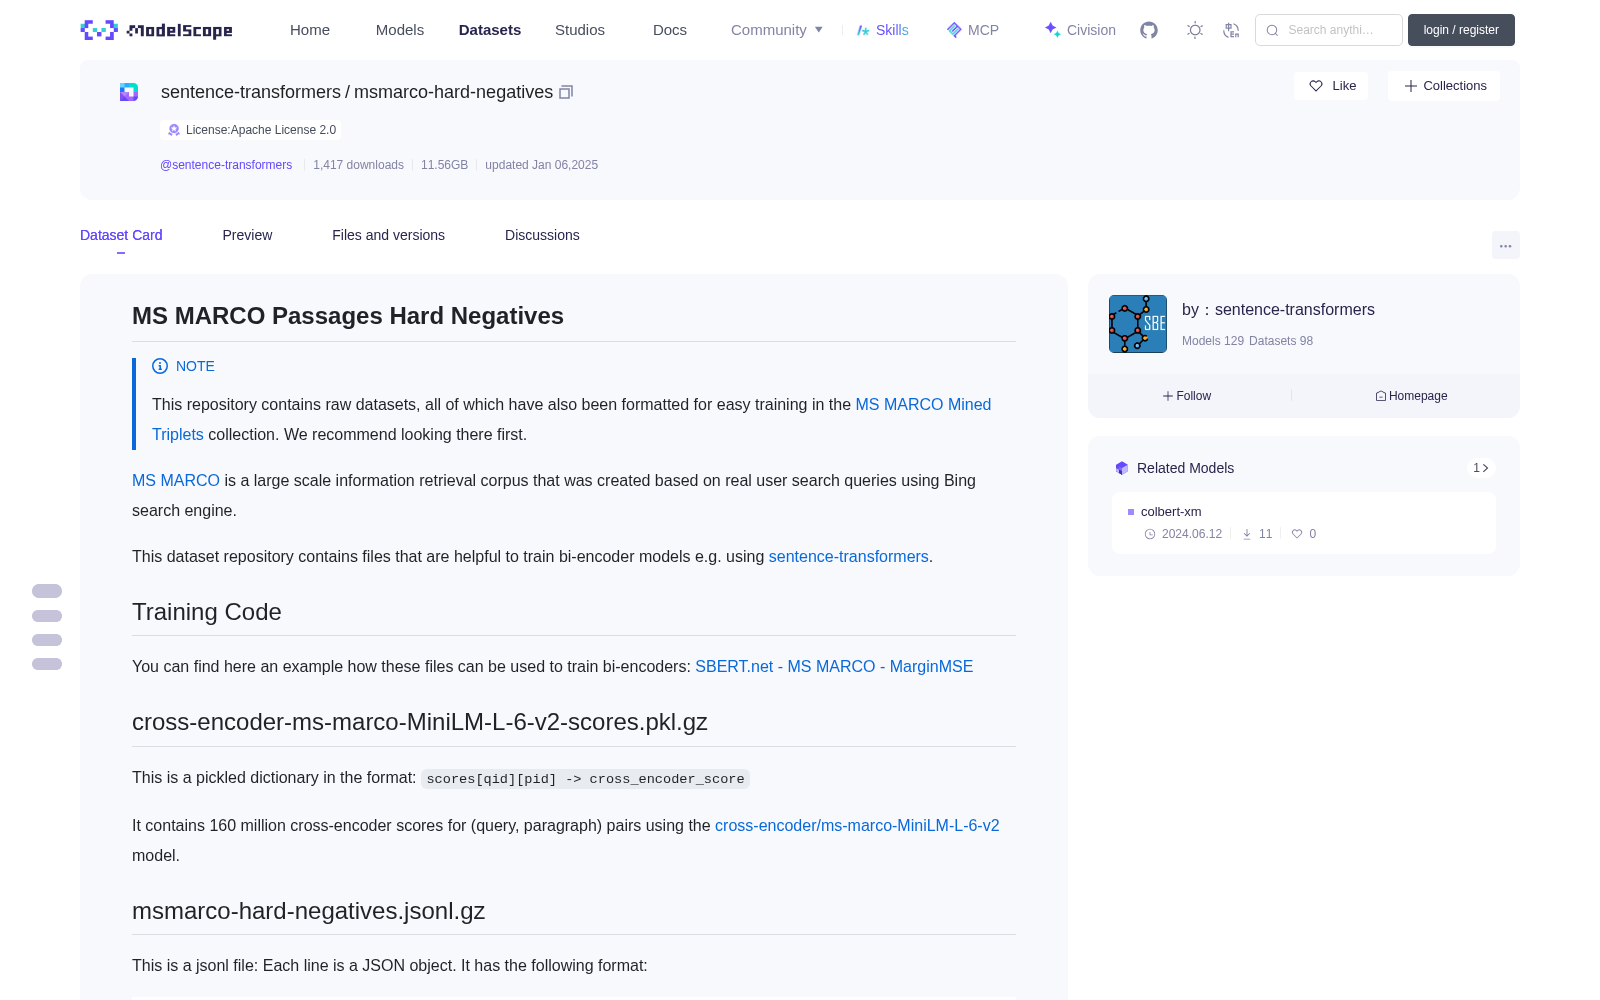Click the Related Models cube icon

(x=1122, y=468)
